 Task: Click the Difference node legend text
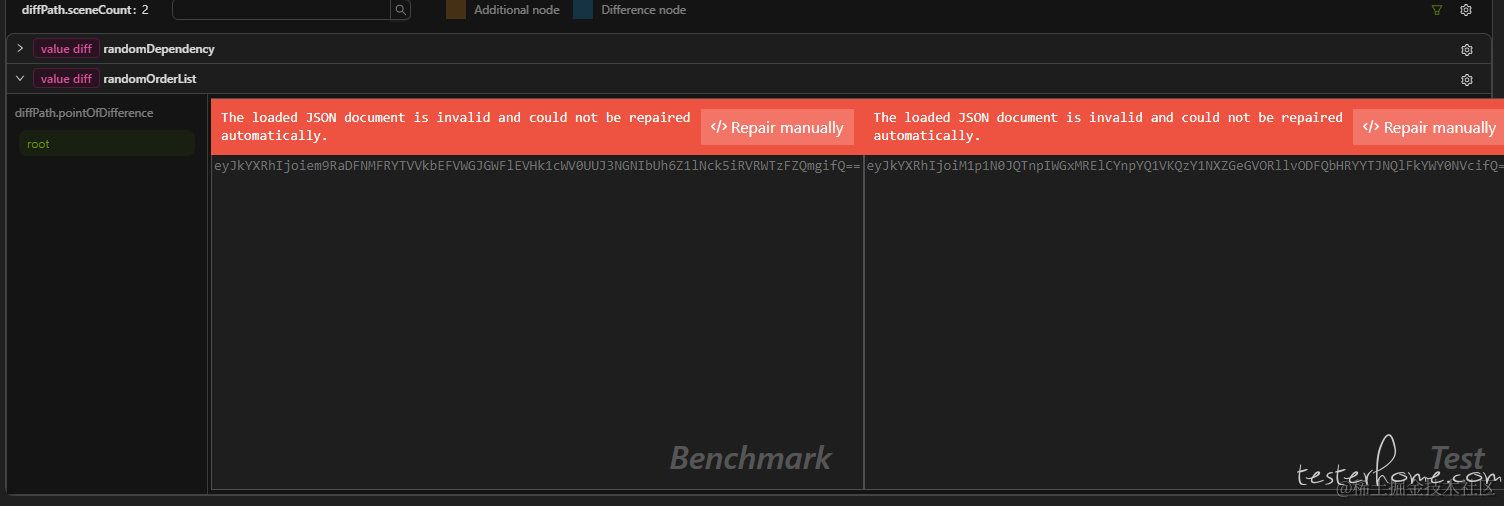point(643,10)
